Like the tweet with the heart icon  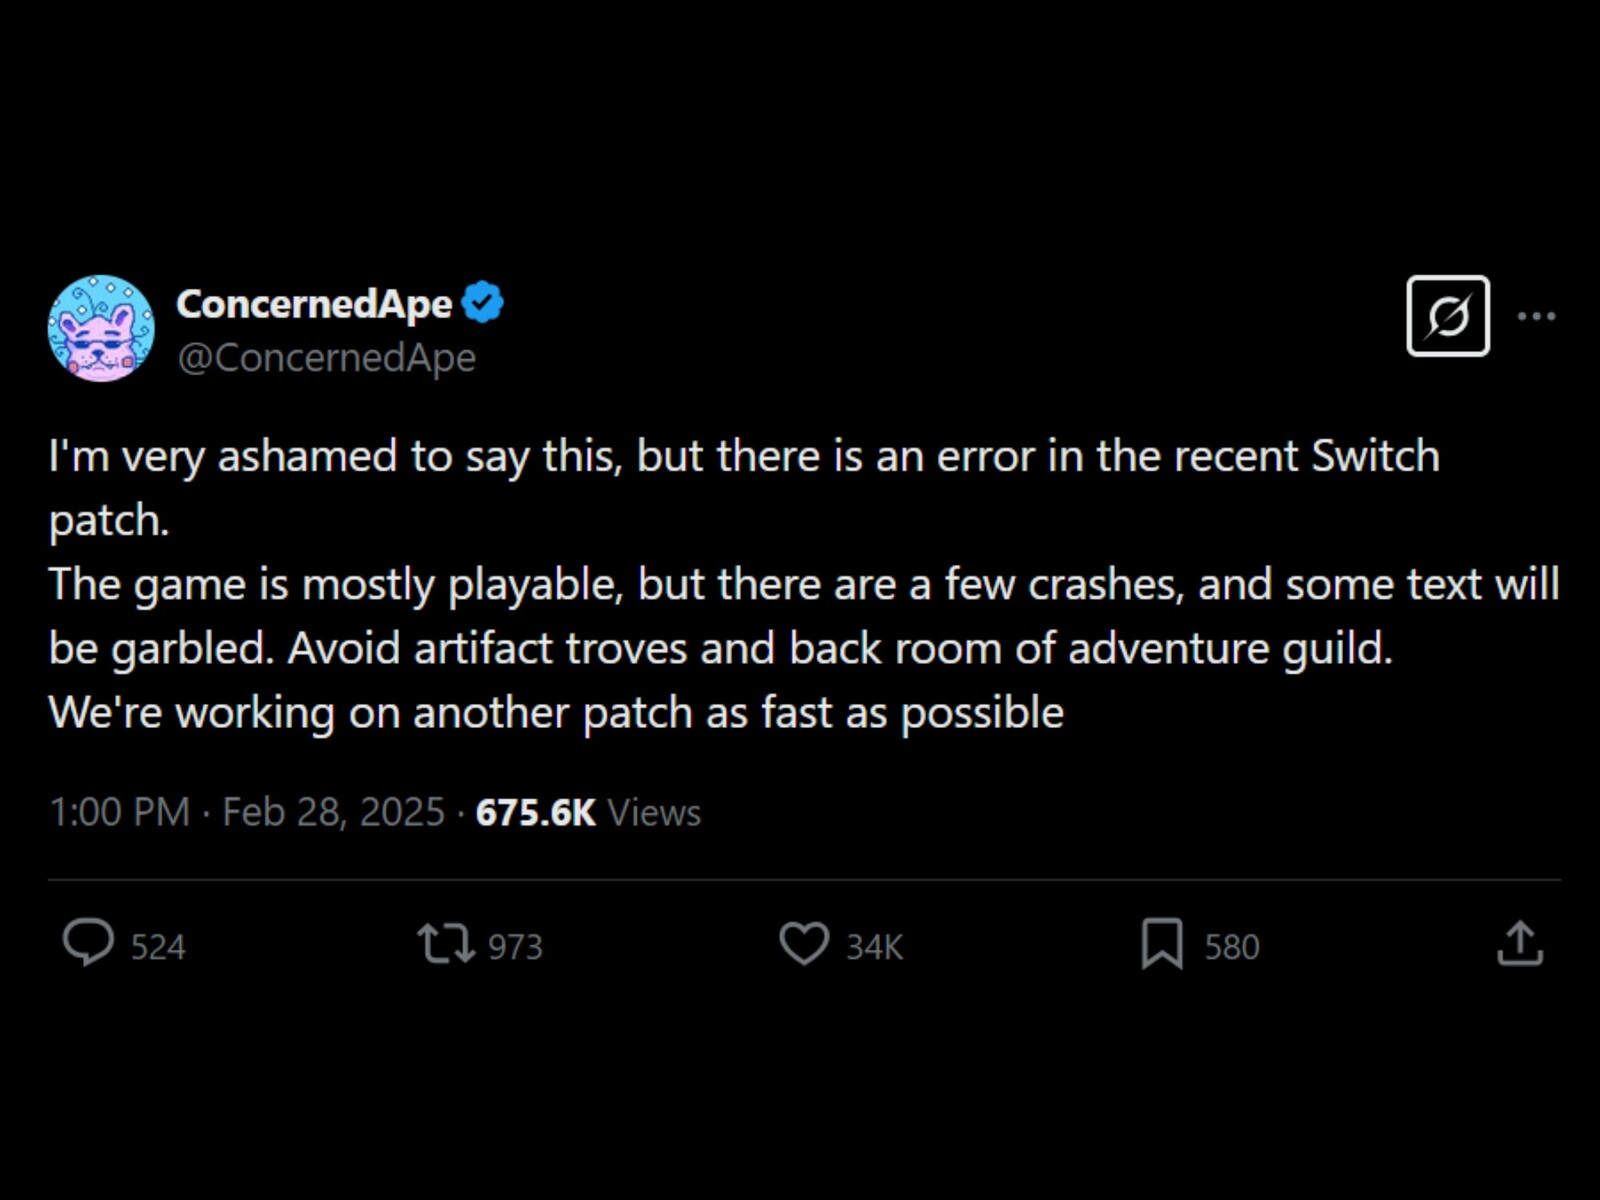[804, 943]
